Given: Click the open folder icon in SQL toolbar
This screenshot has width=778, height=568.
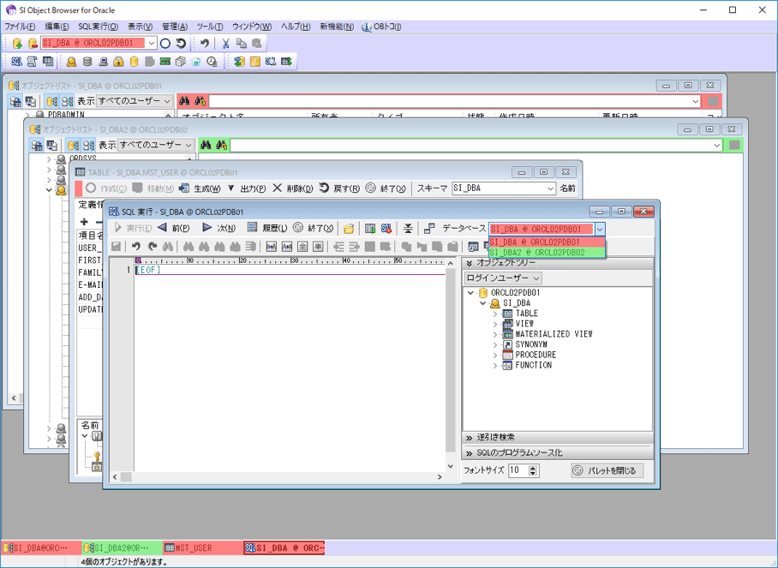Looking at the screenshot, I should pyautogui.click(x=348, y=228).
